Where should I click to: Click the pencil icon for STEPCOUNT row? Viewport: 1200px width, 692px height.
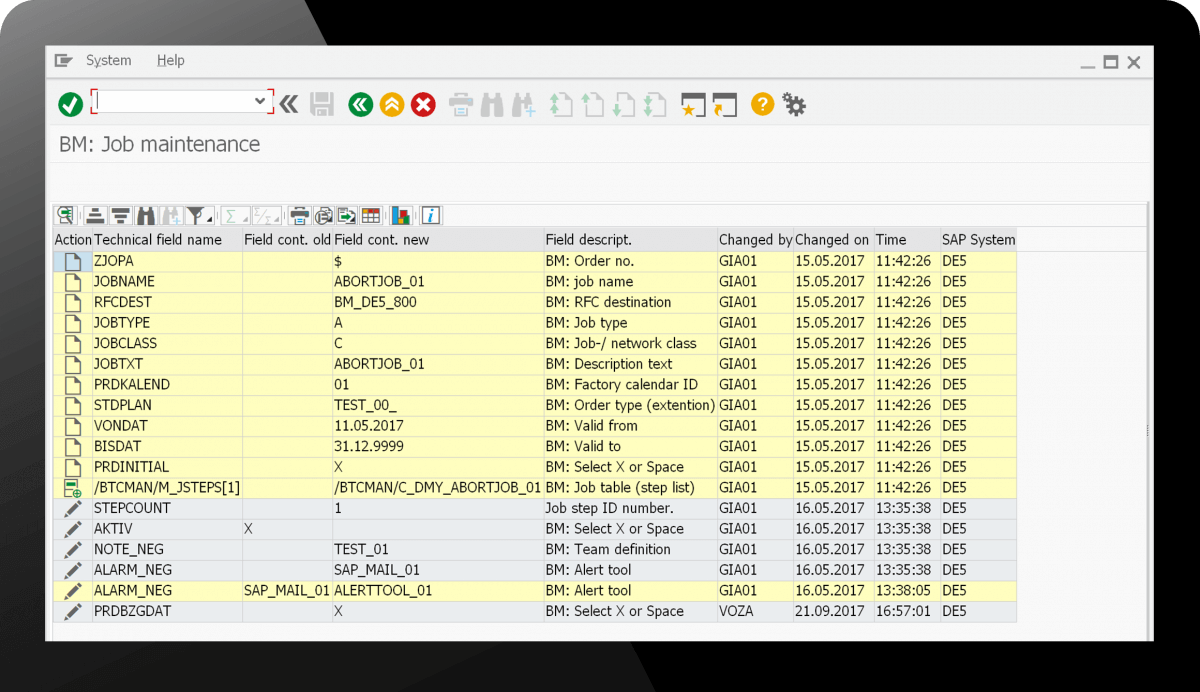click(x=72, y=508)
